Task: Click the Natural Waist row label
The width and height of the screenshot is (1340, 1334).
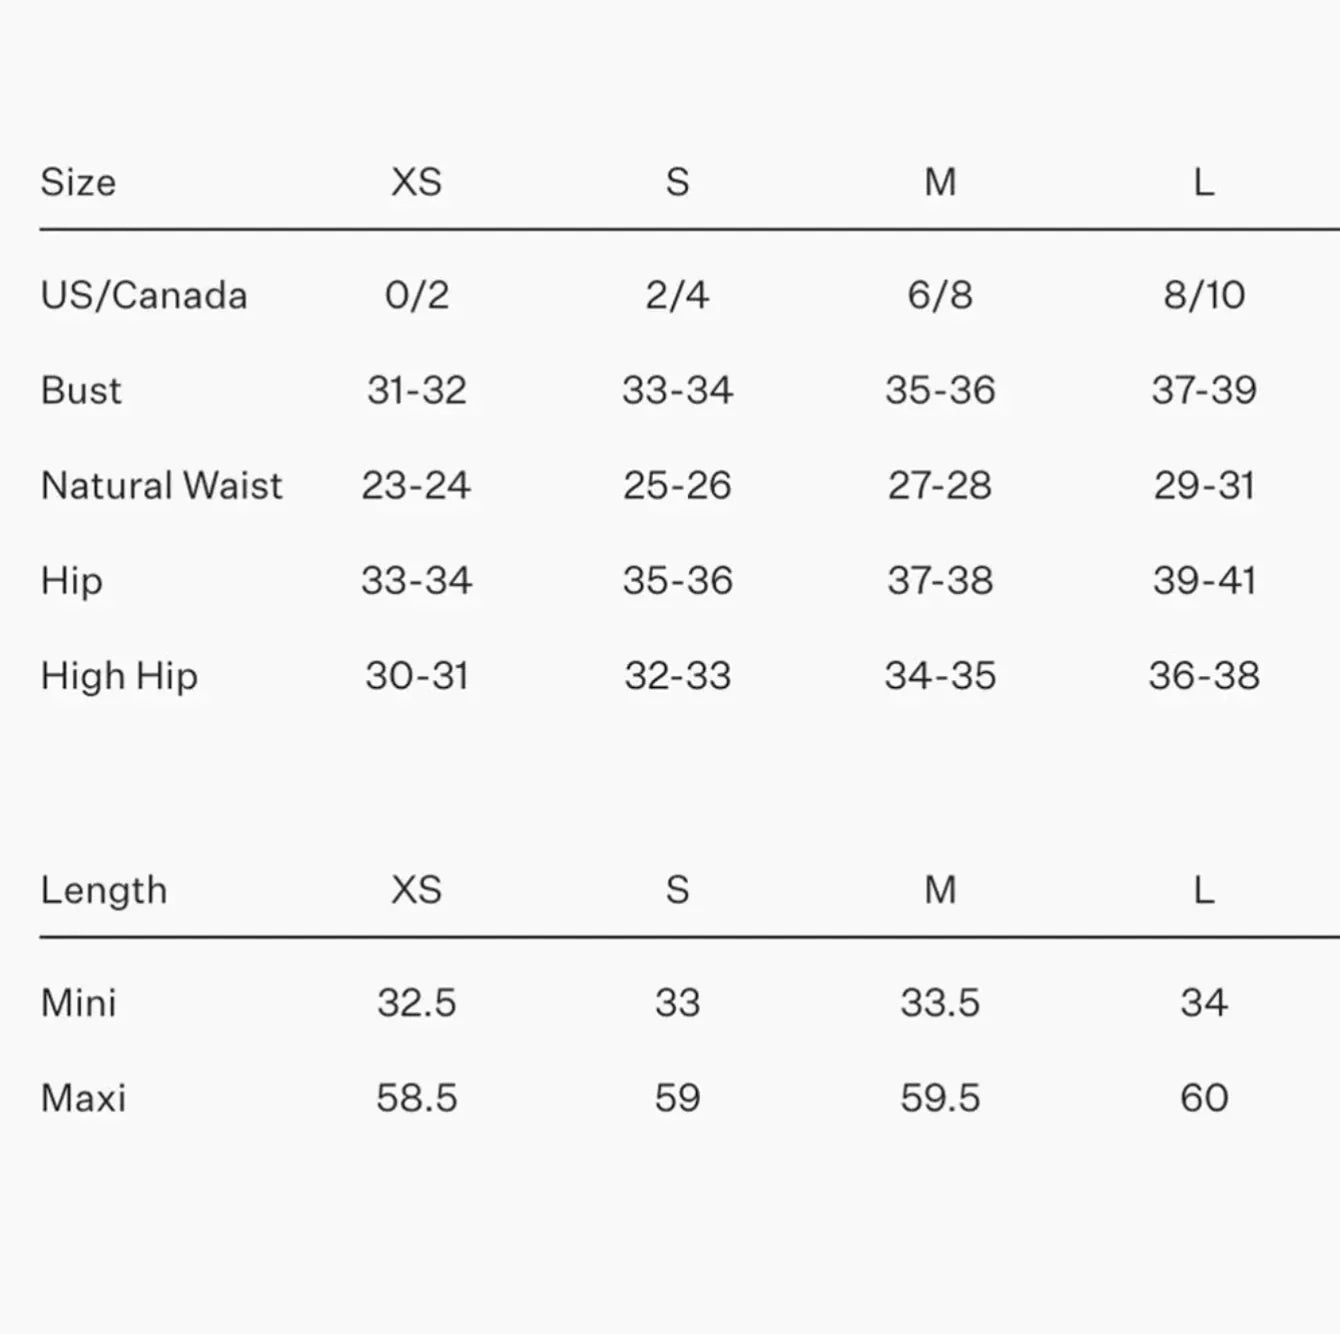Action: (x=162, y=485)
